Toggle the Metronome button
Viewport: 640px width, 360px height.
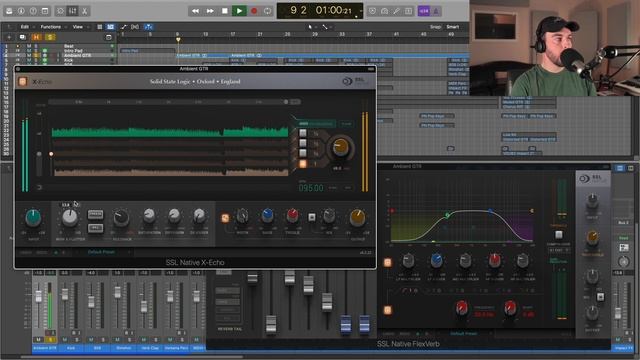[436, 11]
